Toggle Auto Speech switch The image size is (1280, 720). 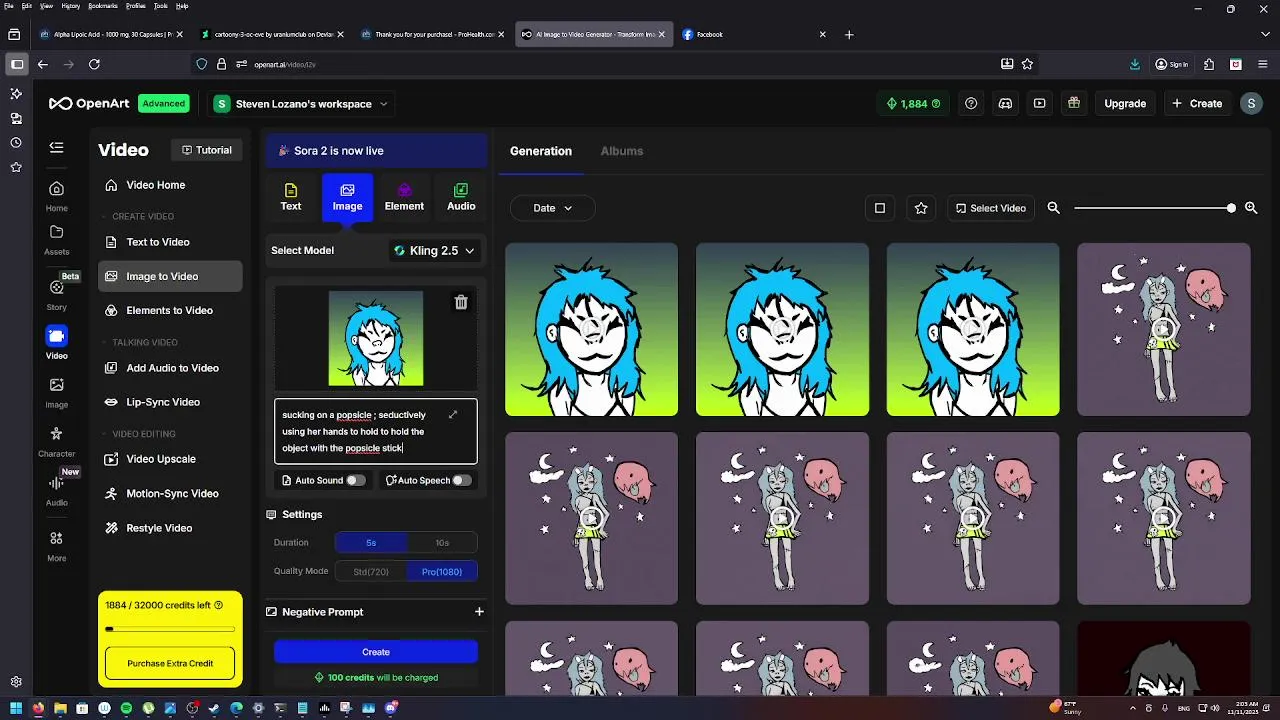(x=461, y=480)
